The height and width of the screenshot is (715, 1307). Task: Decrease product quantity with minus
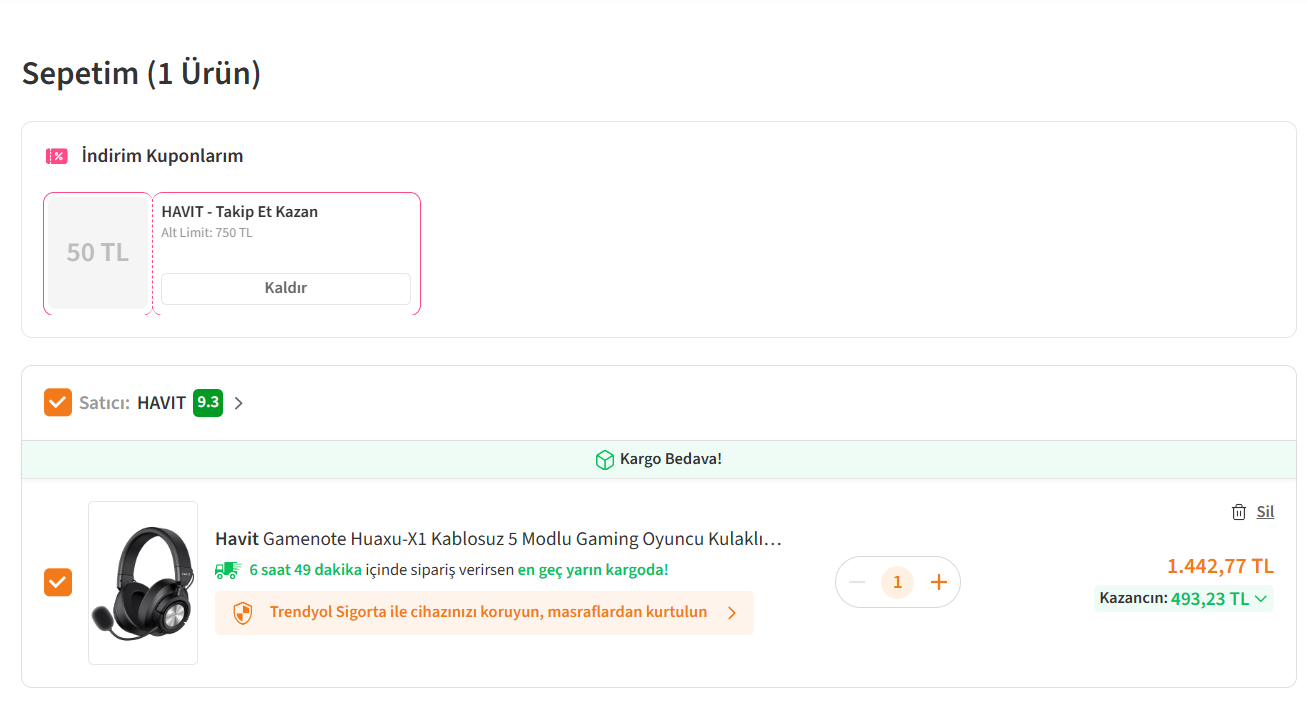click(857, 582)
